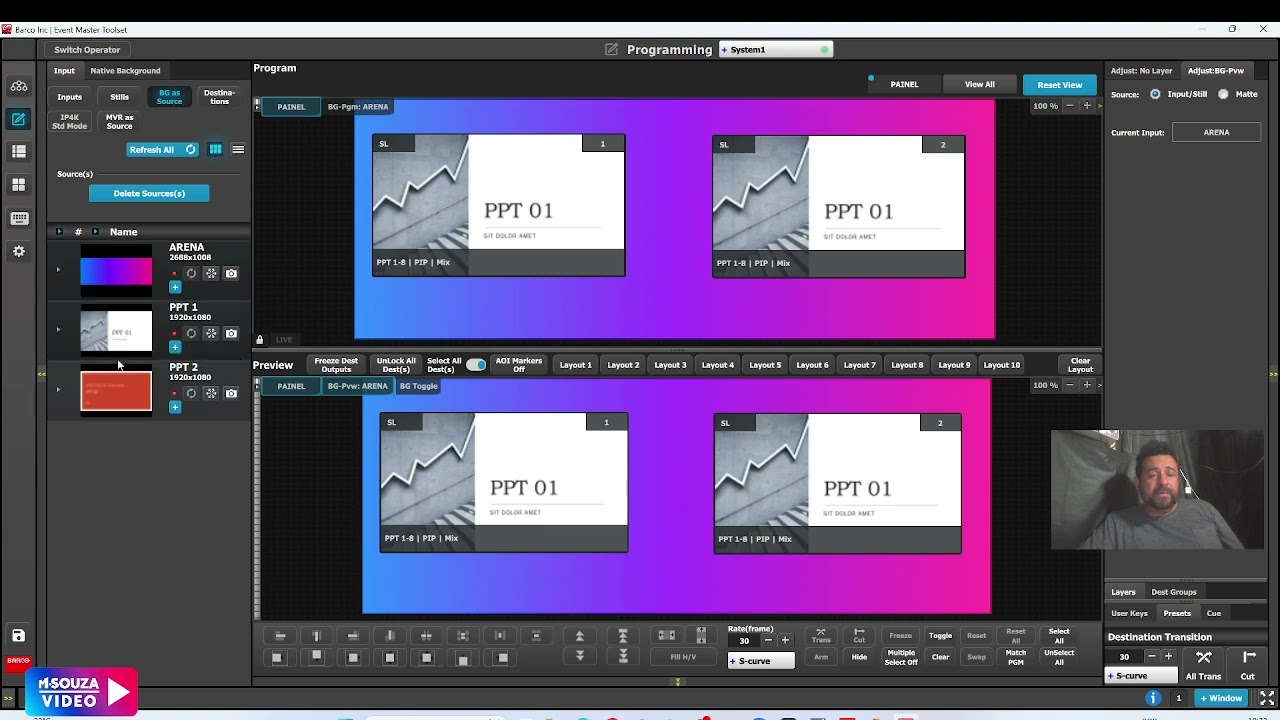Viewport: 1280px width, 720px height.
Task: Click the Toggle button in layer controls
Action: coord(940,636)
